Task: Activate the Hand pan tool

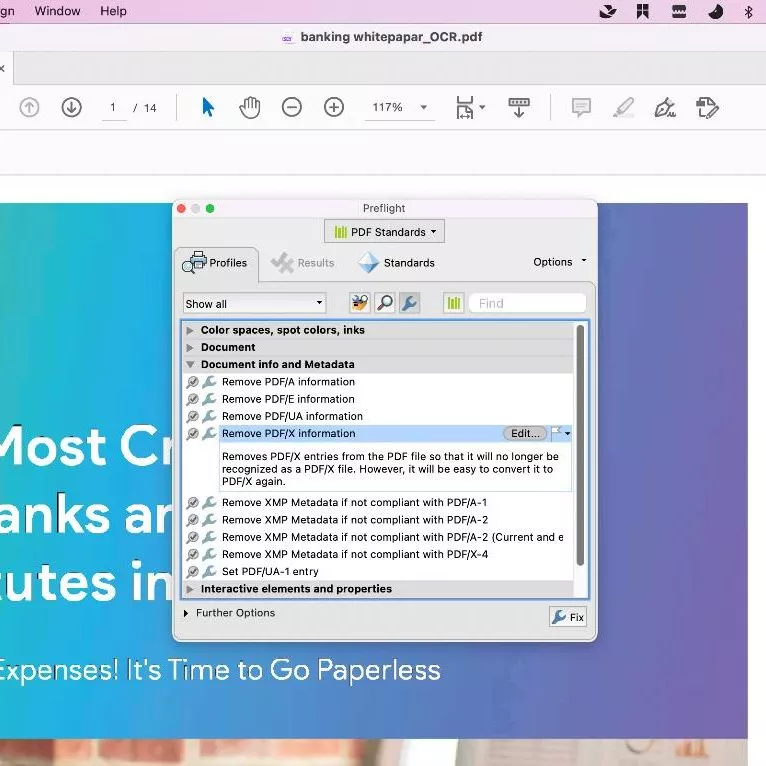Action: click(249, 107)
